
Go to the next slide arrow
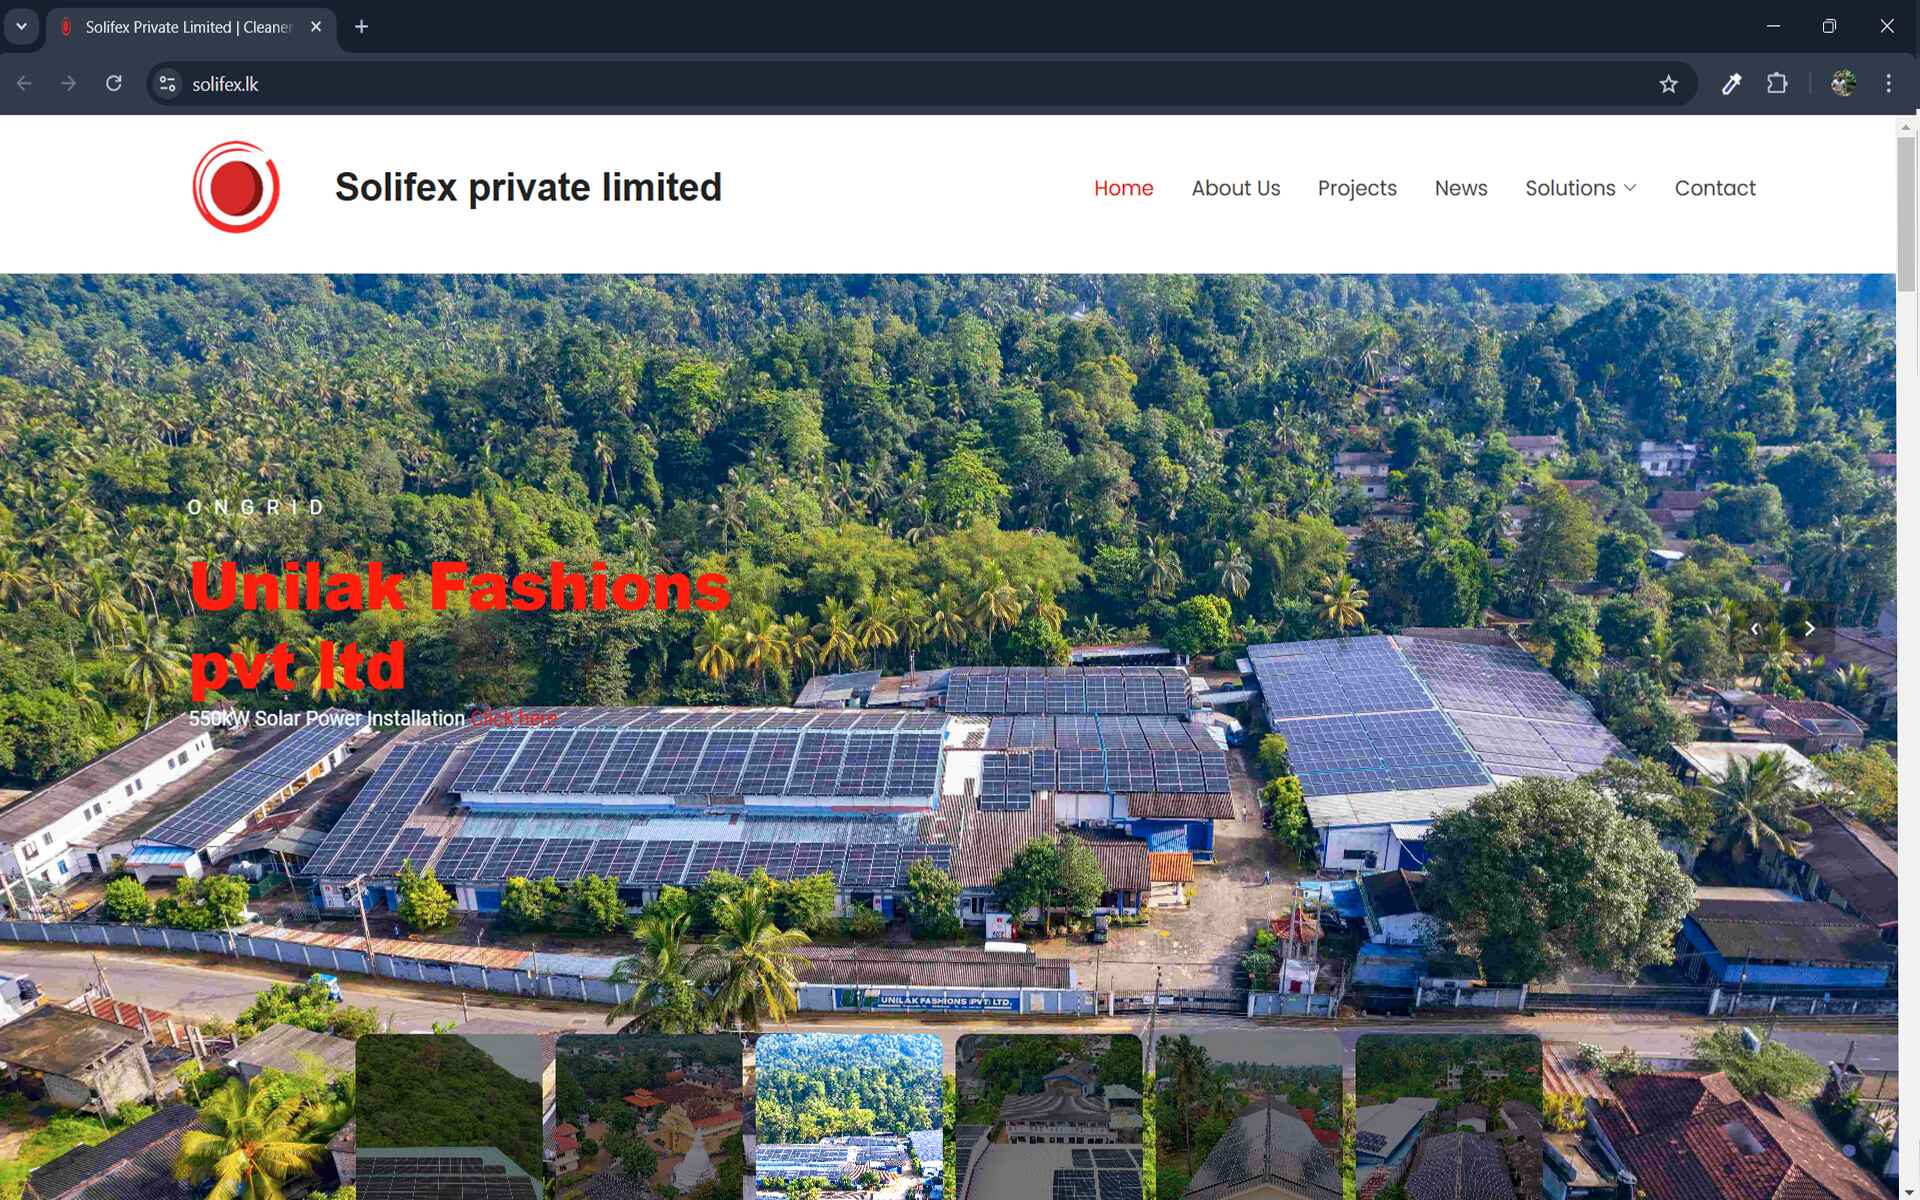point(1809,629)
